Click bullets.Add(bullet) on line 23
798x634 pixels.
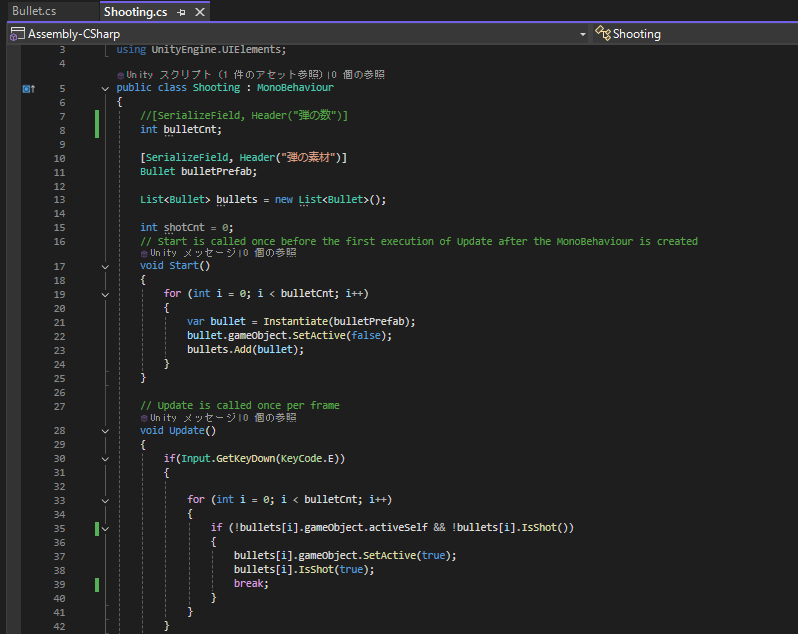pyautogui.click(x=245, y=350)
